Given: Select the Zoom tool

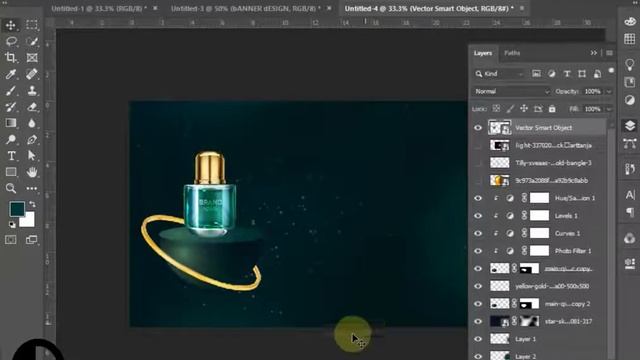Looking at the screenshot, I should [x=11, y=188].
